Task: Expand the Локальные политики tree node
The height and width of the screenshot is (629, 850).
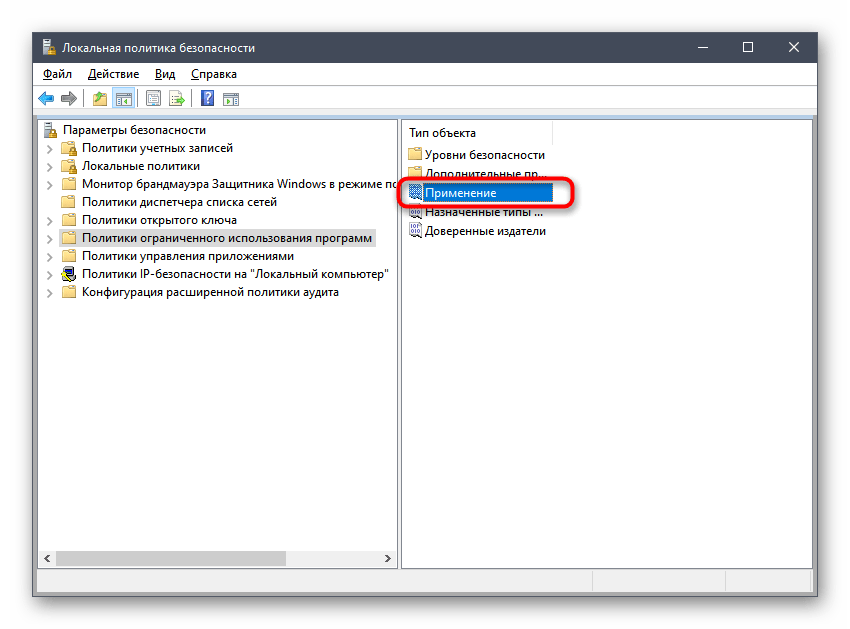Action: (x=51, y=166)
